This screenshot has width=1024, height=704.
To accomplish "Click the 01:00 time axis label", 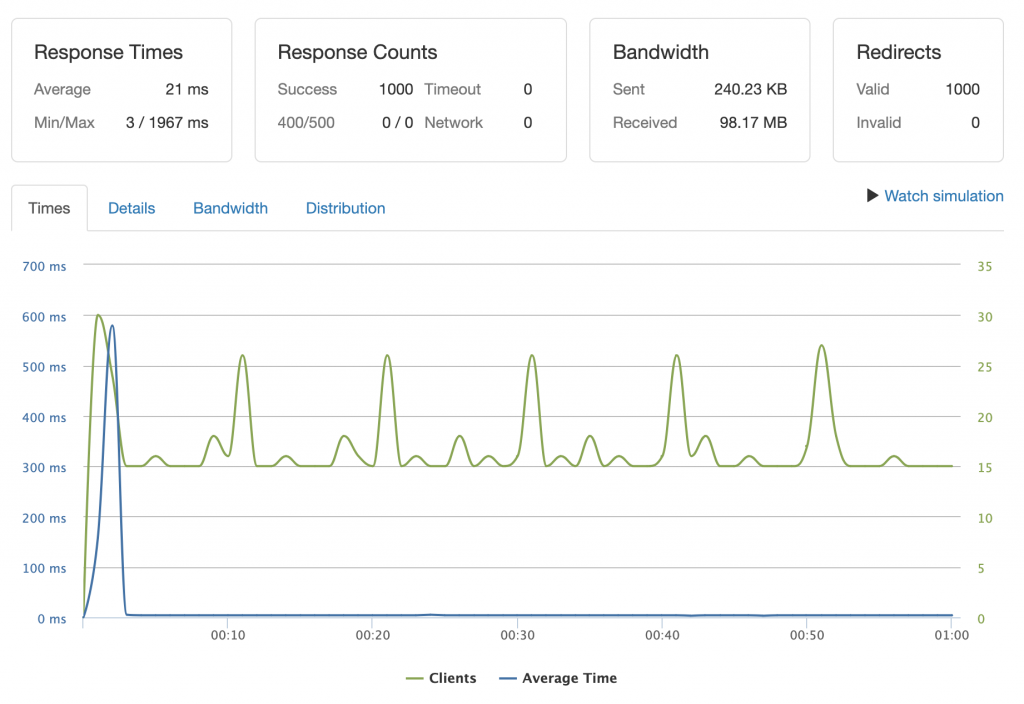I will click(x=952, y=635).
